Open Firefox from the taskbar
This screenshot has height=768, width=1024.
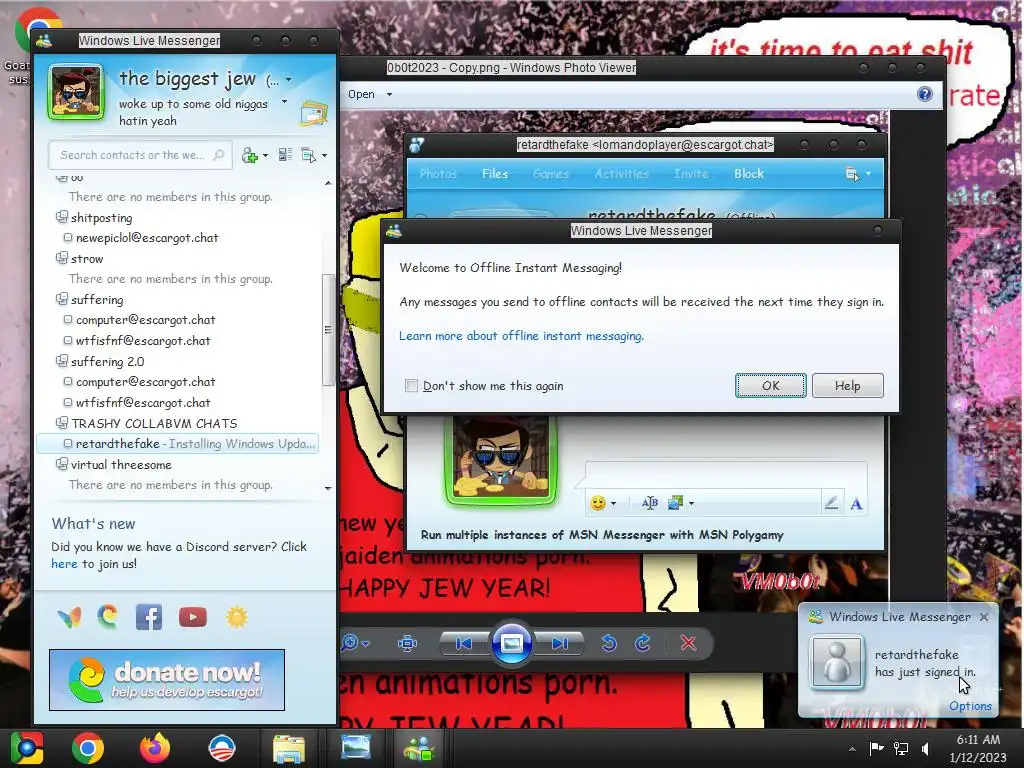pos(155,748)
